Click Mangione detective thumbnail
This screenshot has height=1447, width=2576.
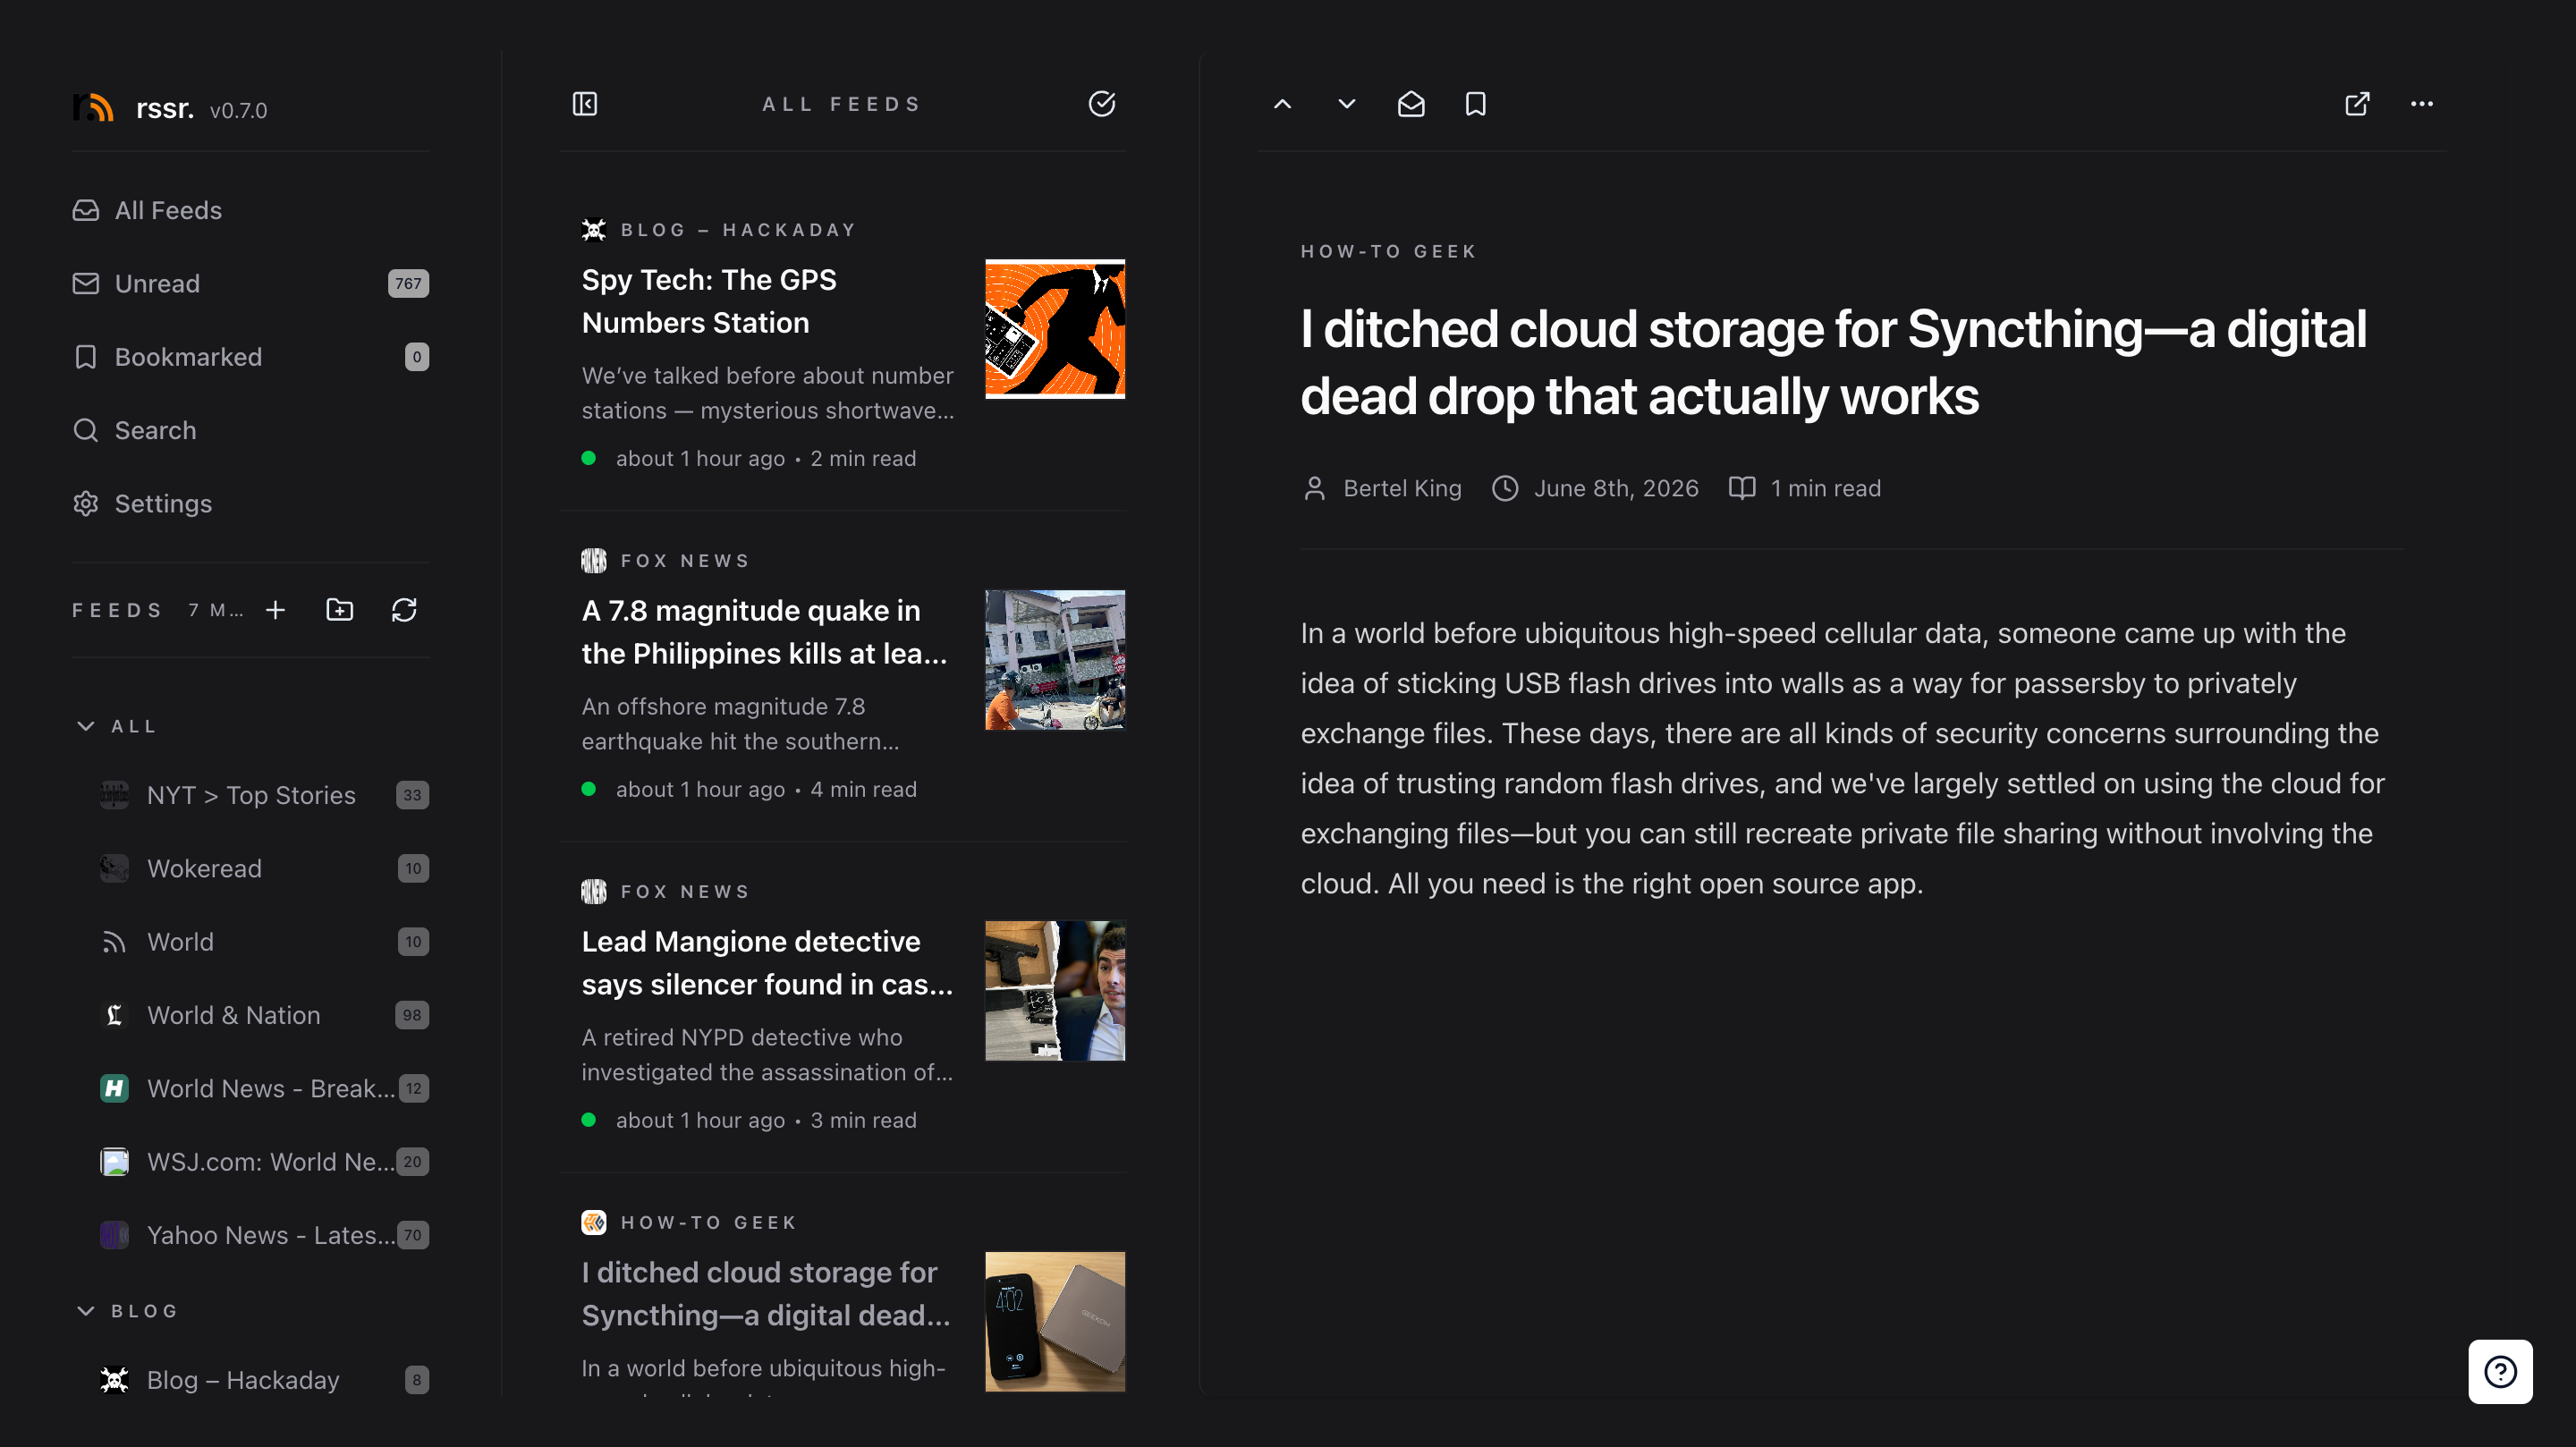pyautogui.click(x=1055, y=991)
